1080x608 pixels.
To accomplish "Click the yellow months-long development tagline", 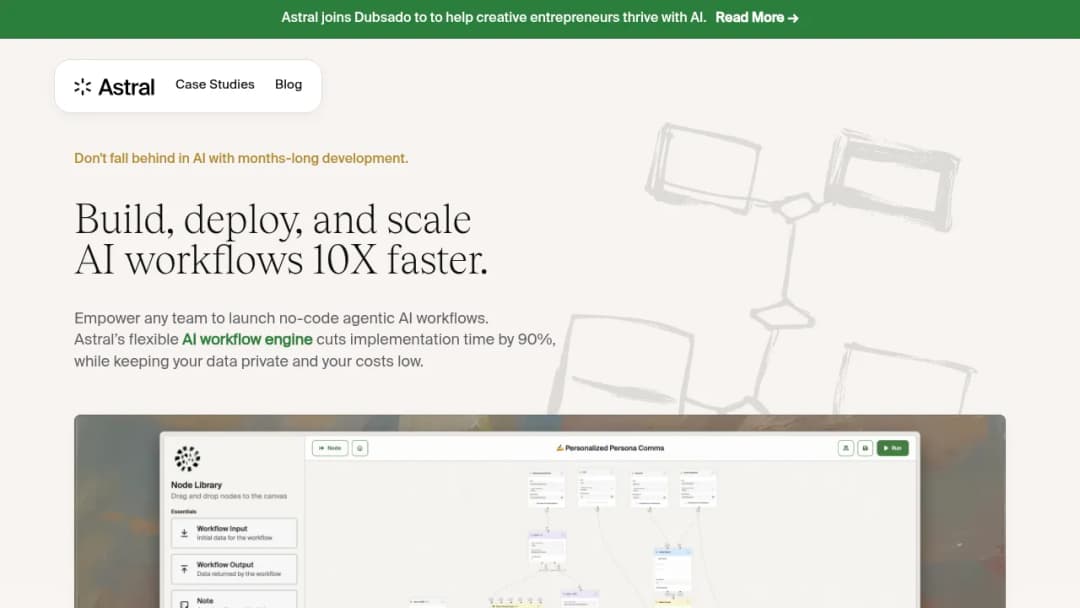I will coord(241,158).
